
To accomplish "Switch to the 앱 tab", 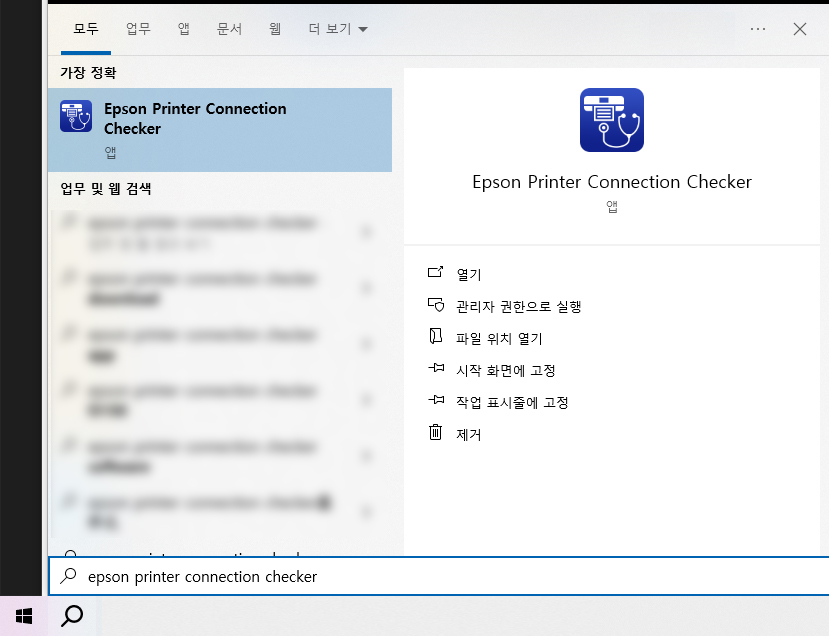I will pyautogui.click(x=183, y=29).
